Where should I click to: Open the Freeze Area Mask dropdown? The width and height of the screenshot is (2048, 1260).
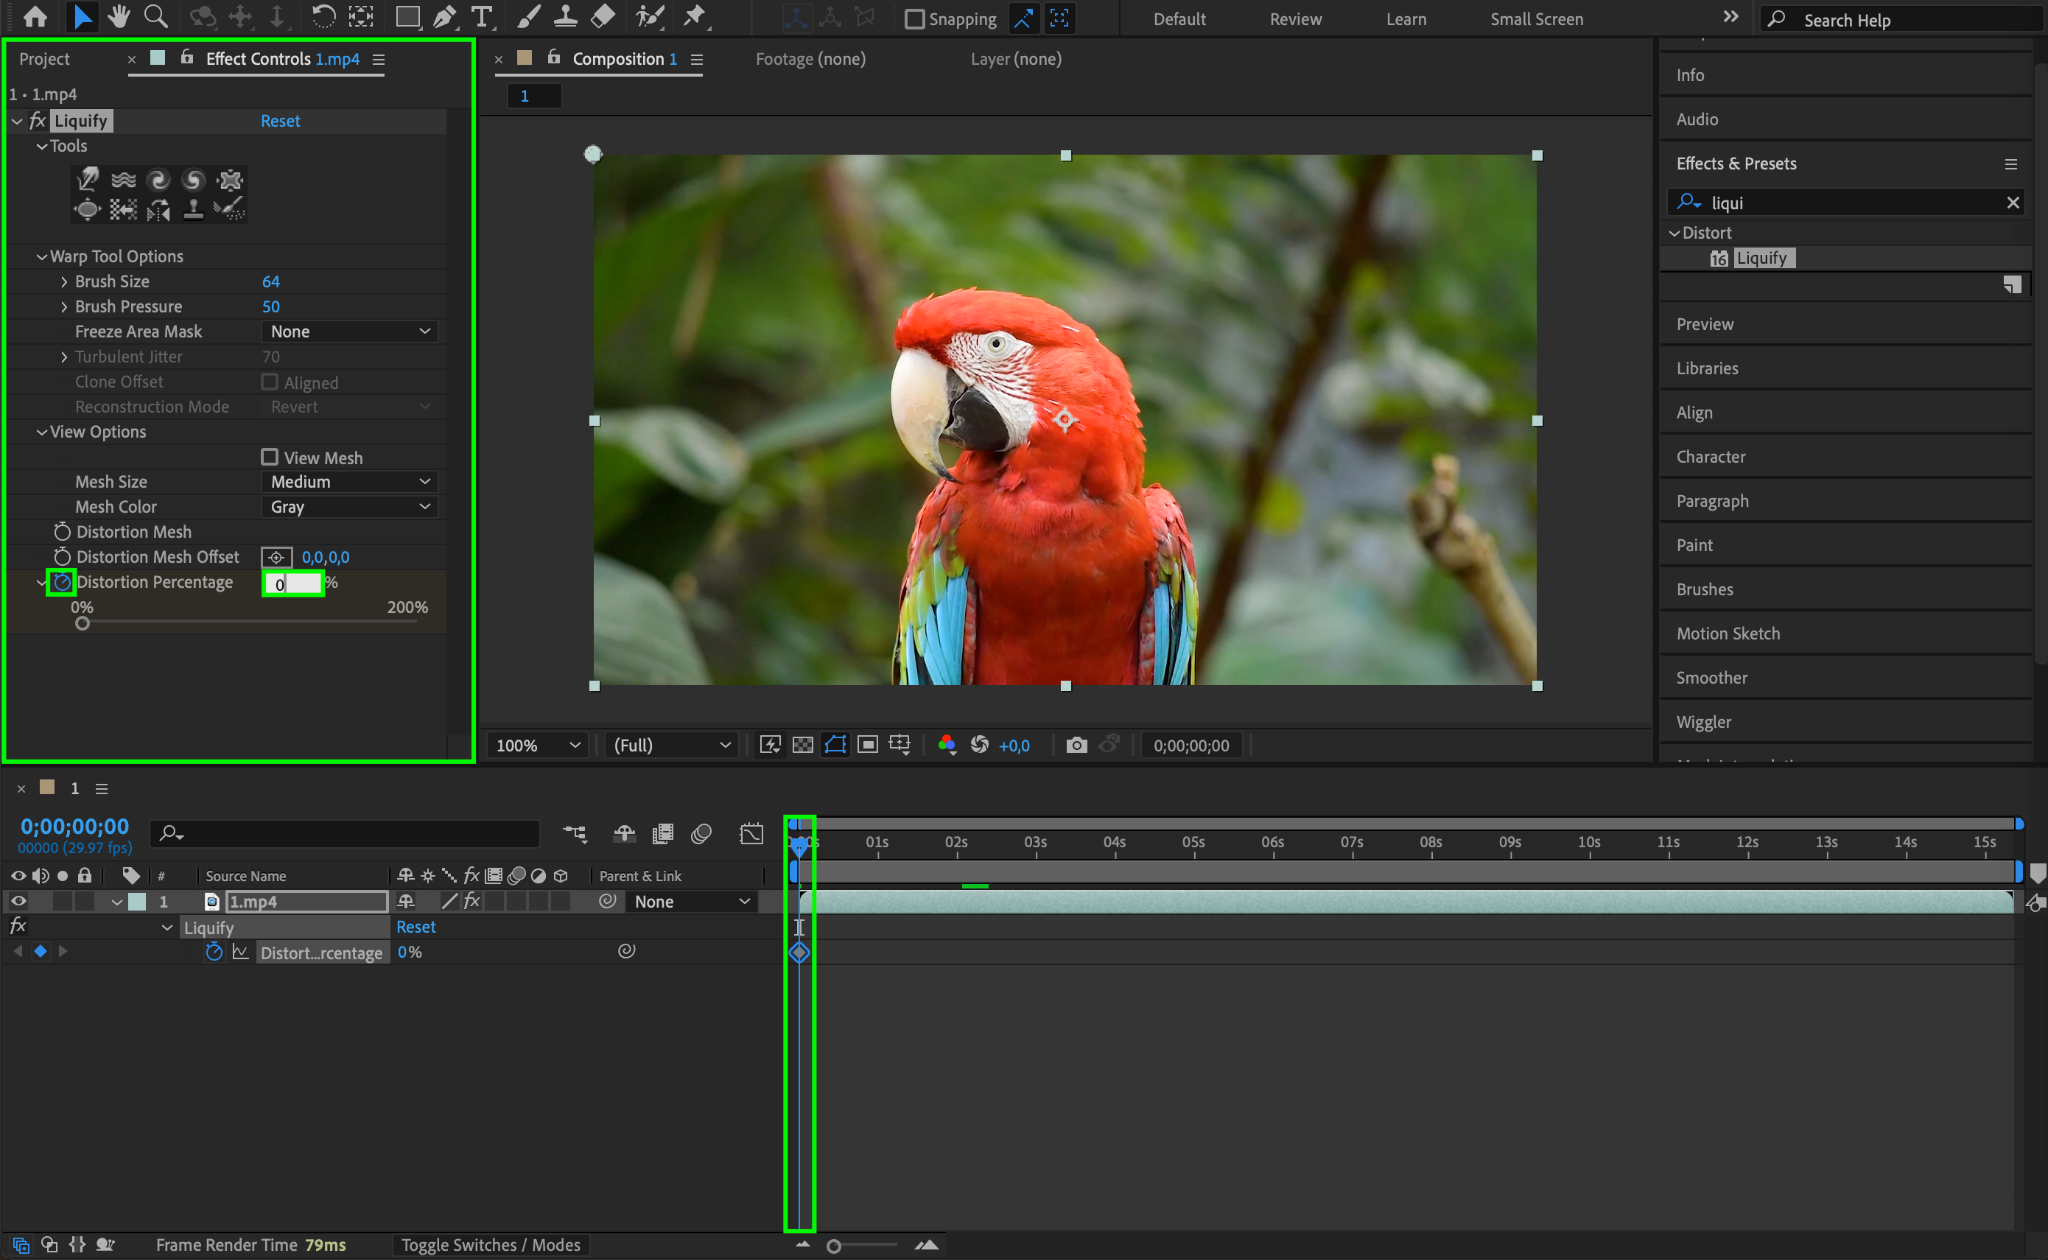click(350, 332)
